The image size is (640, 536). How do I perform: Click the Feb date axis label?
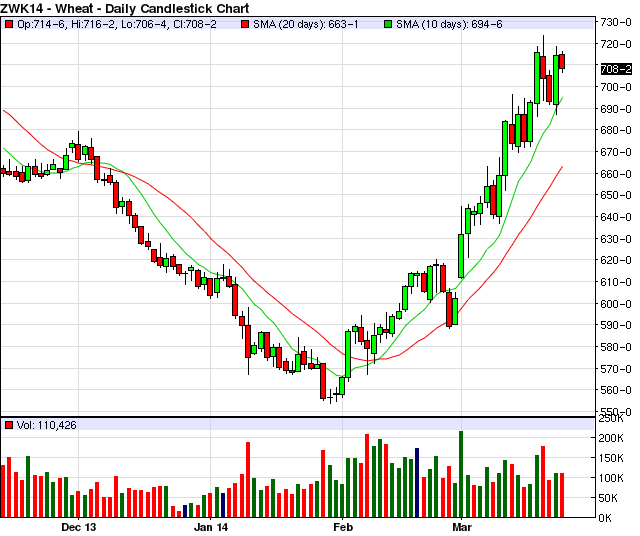tap(343, 527)
